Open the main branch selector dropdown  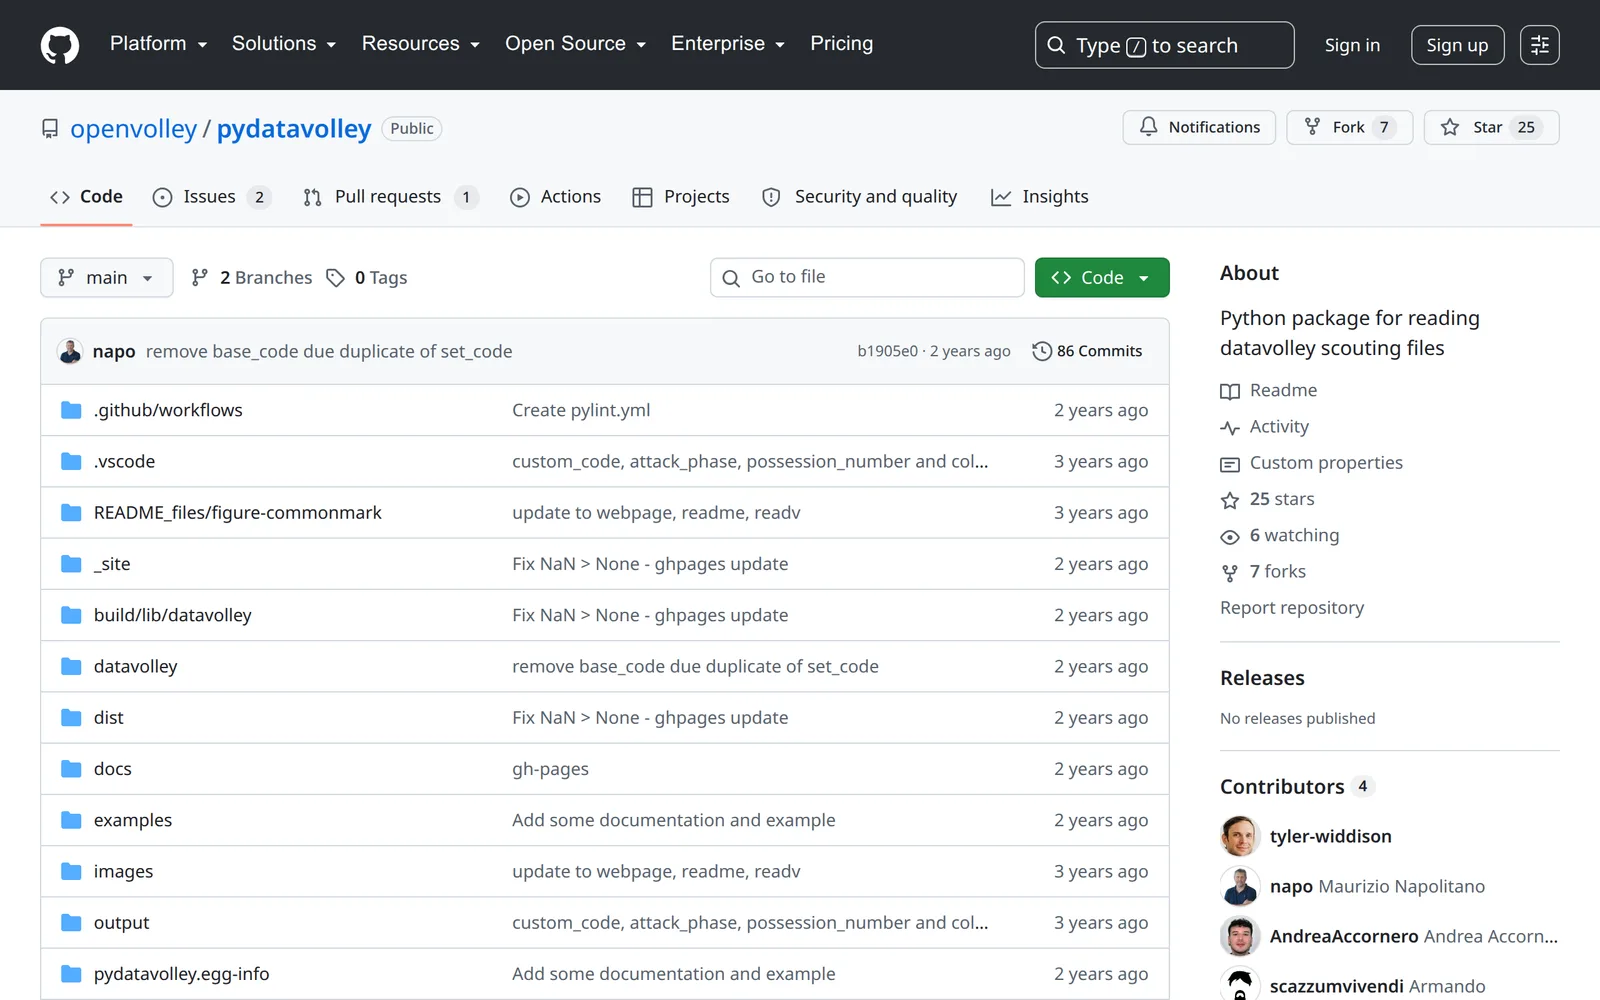[107, 278]
